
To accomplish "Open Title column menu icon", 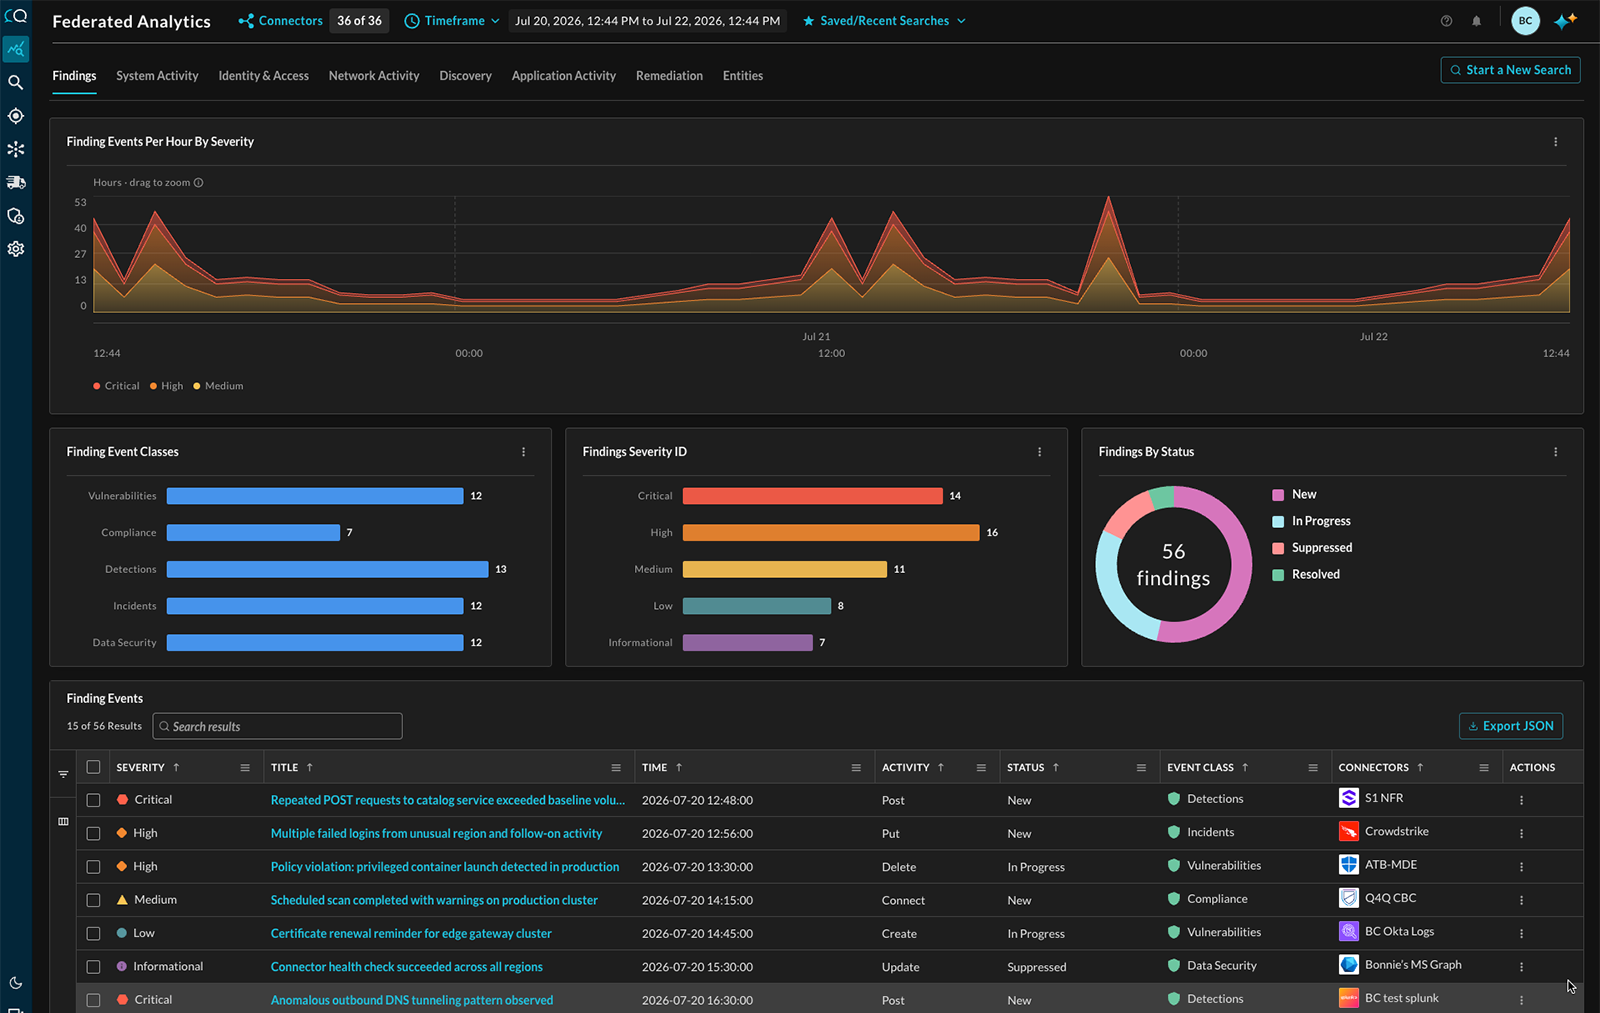I will pos(616,768).
